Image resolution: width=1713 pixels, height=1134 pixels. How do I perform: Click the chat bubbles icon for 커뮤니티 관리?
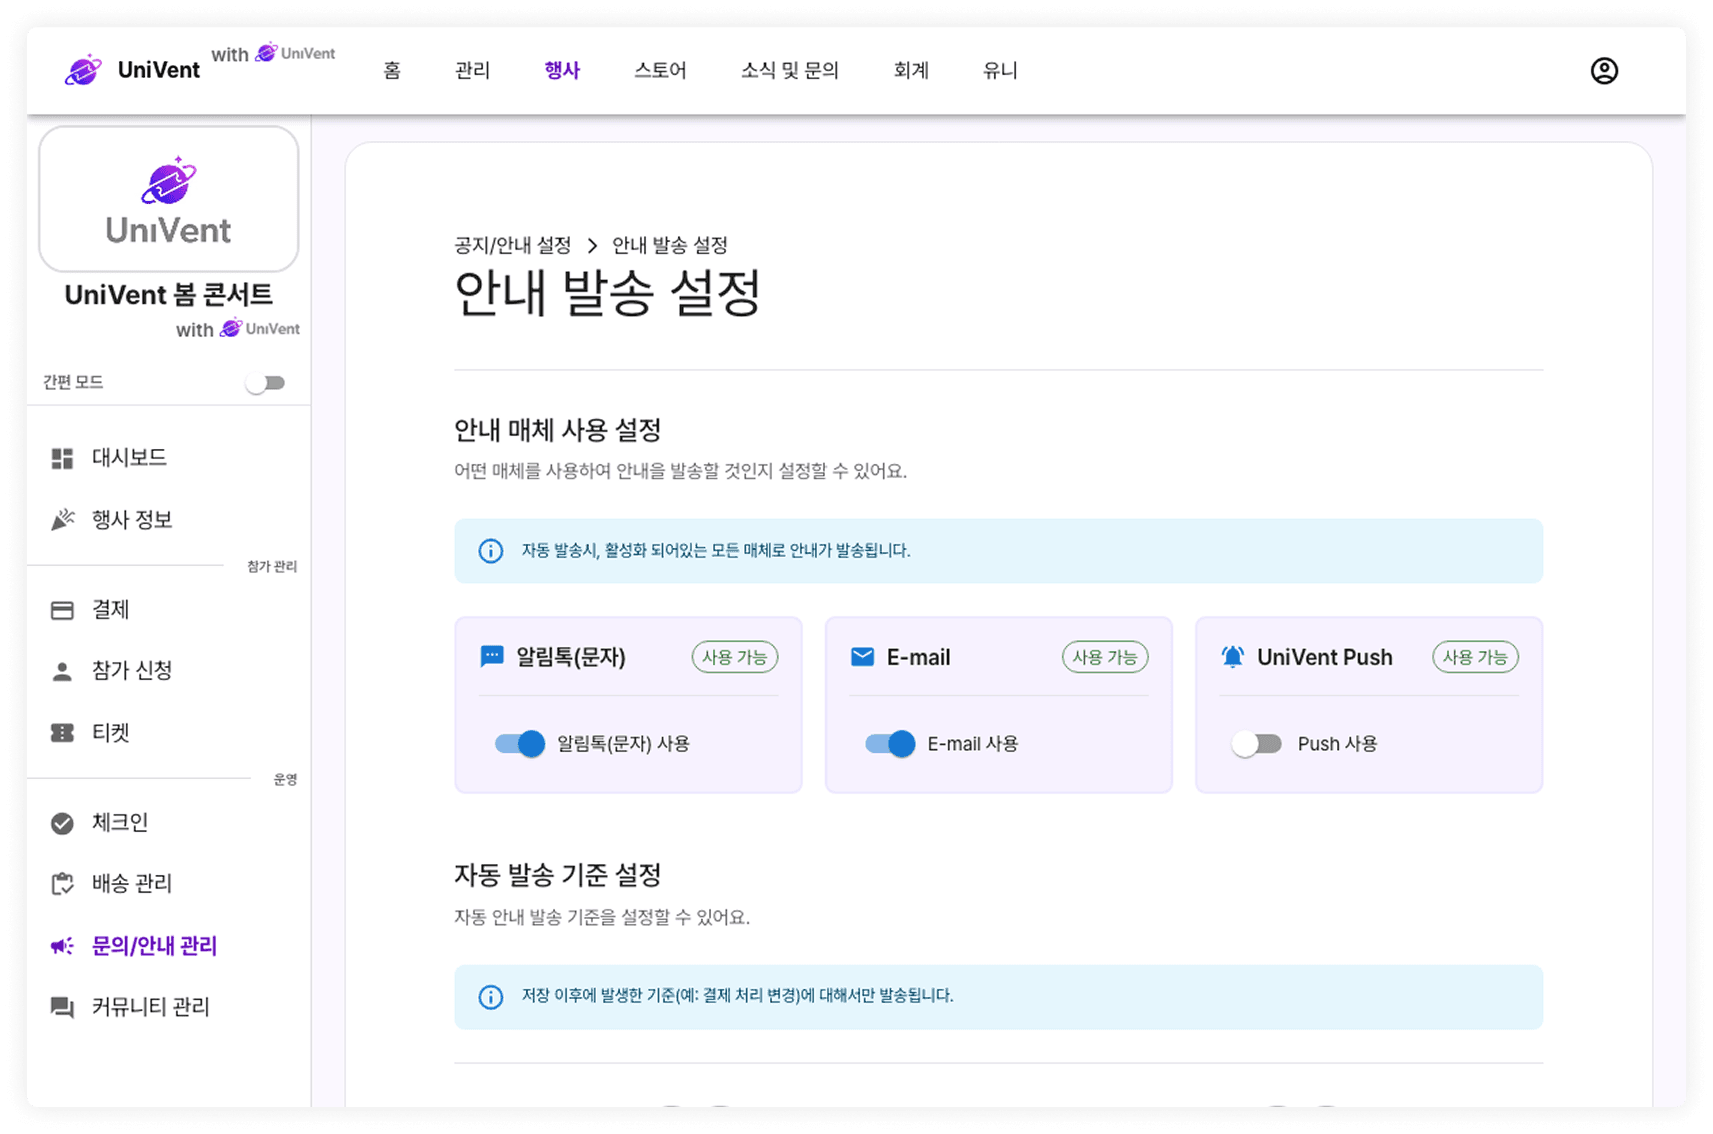pyautogui.click(x=62, y=1007)
